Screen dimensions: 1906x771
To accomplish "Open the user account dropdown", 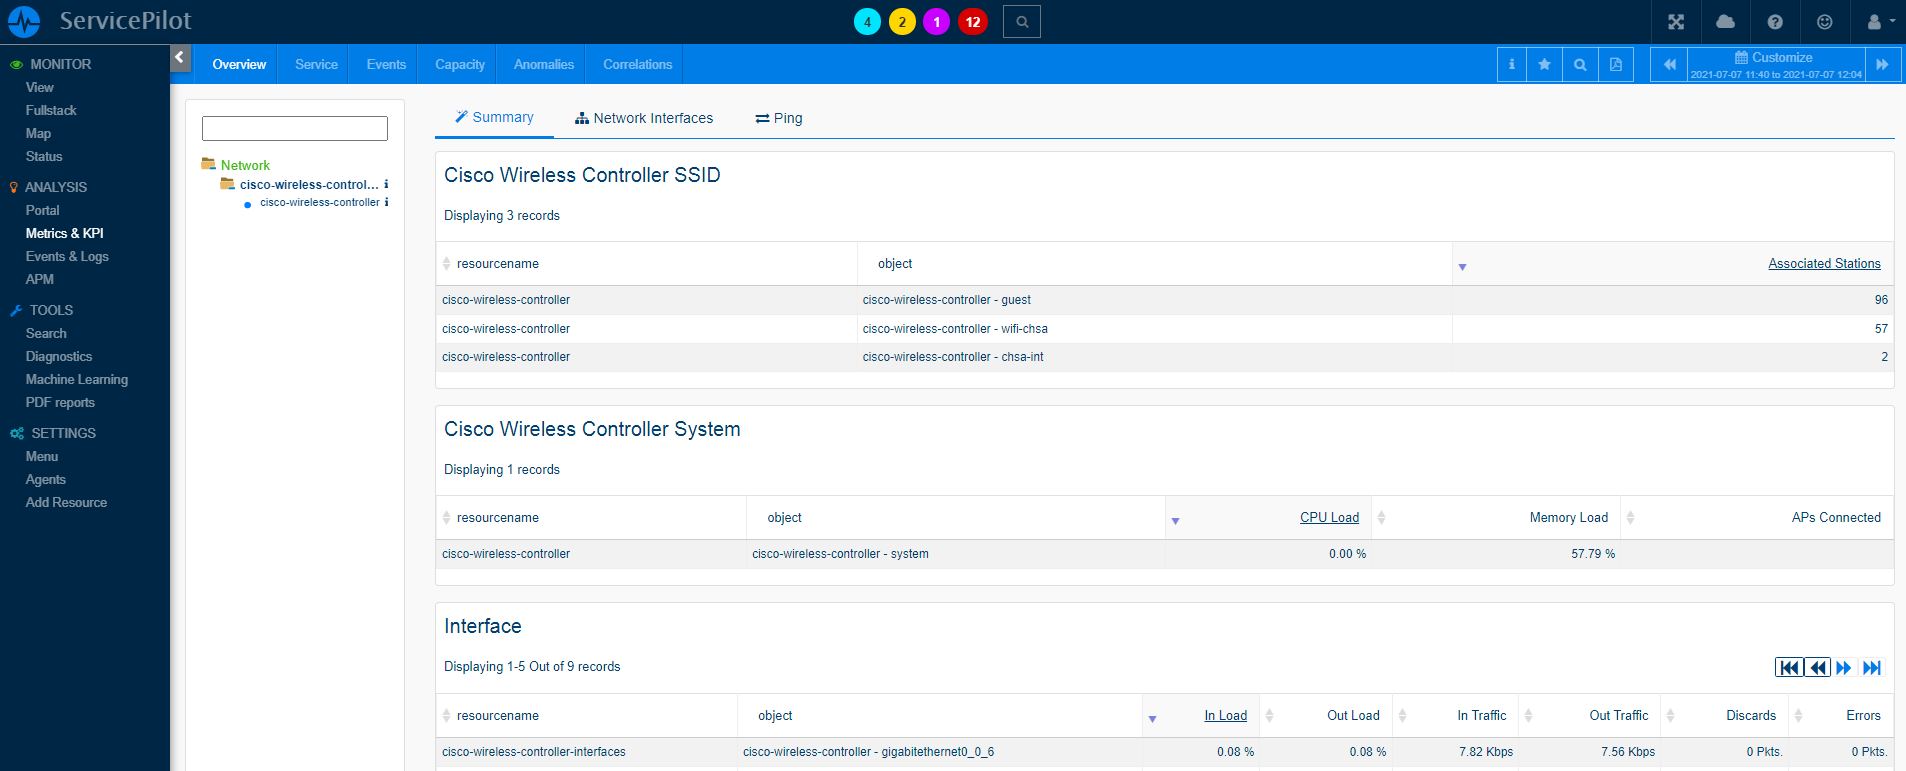I will coord(1879,22).
